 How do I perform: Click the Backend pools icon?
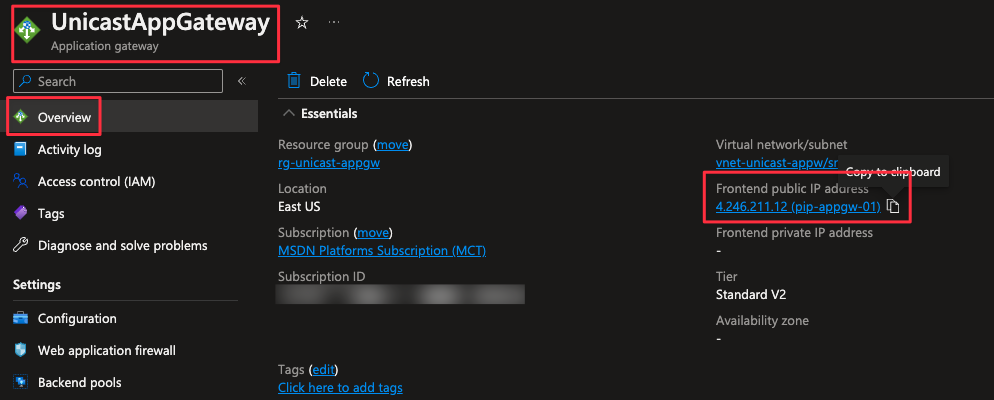pyautogui.click(x=20, y=383)
